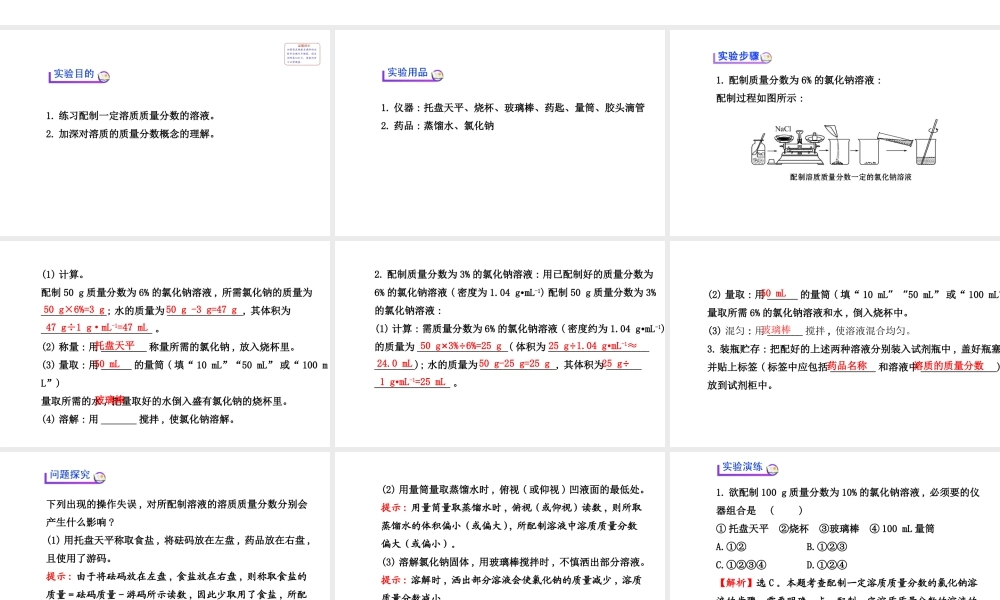Screen dimensions: 1000x600
Task: Choose answer option B. ①②③
Action: click(827, 546)
